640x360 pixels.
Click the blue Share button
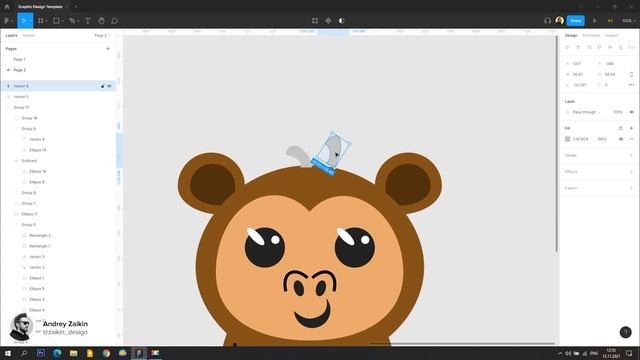click(576, 20)
